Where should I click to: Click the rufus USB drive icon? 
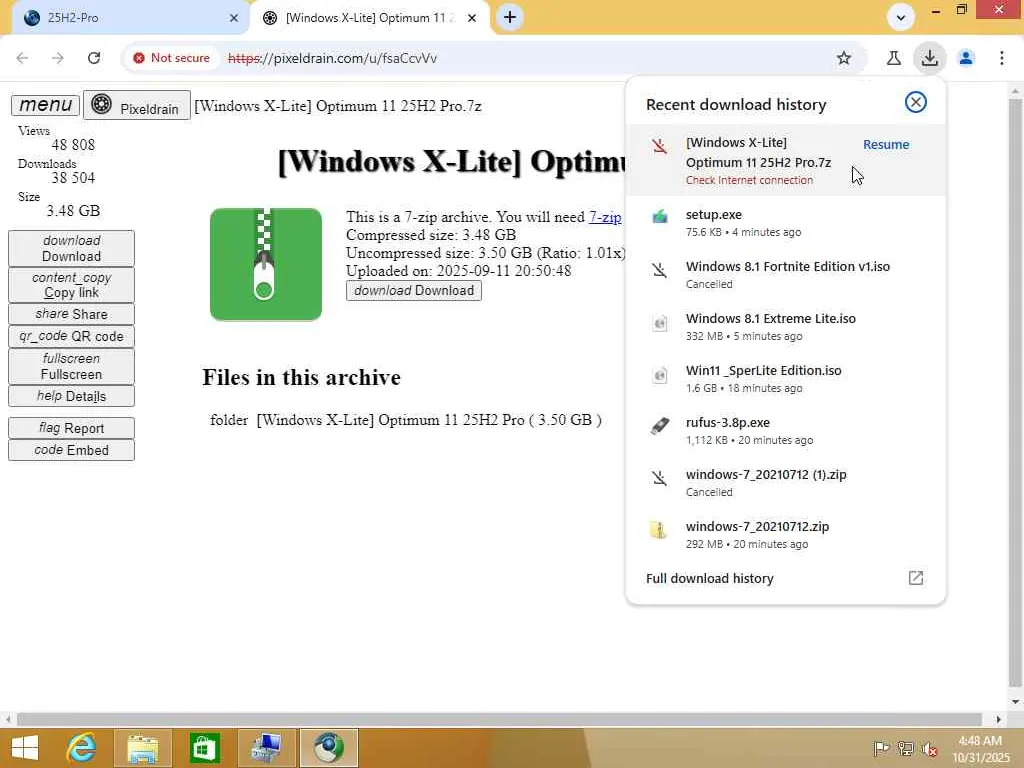660,426
